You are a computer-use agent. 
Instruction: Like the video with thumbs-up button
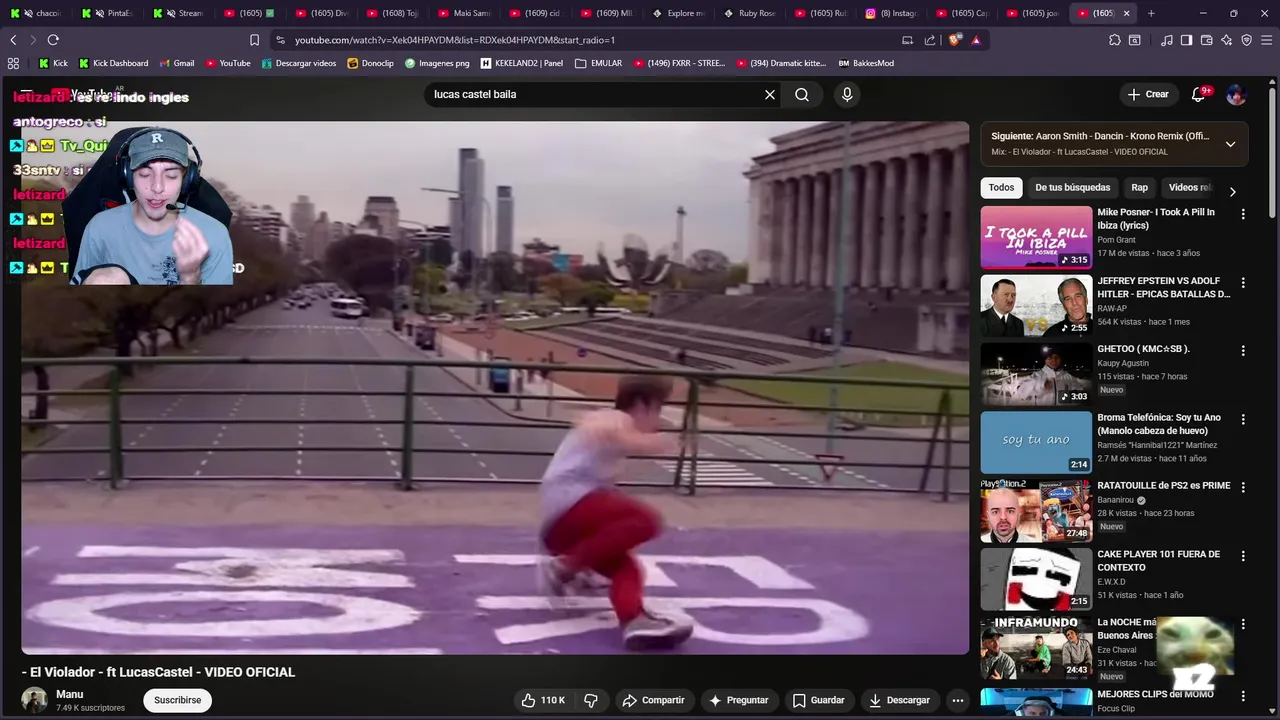(x=543, y=700)
